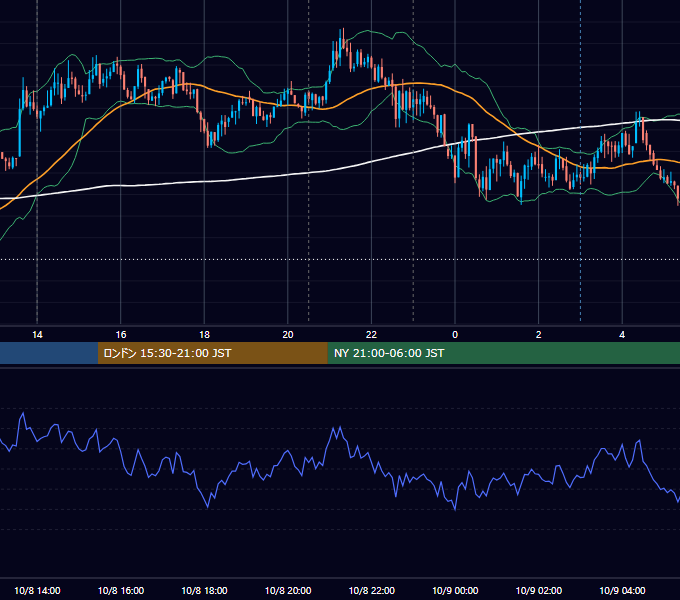Click the 10/8 20:00 date label
The image size is (680, 600).
(x=288, y=590)
